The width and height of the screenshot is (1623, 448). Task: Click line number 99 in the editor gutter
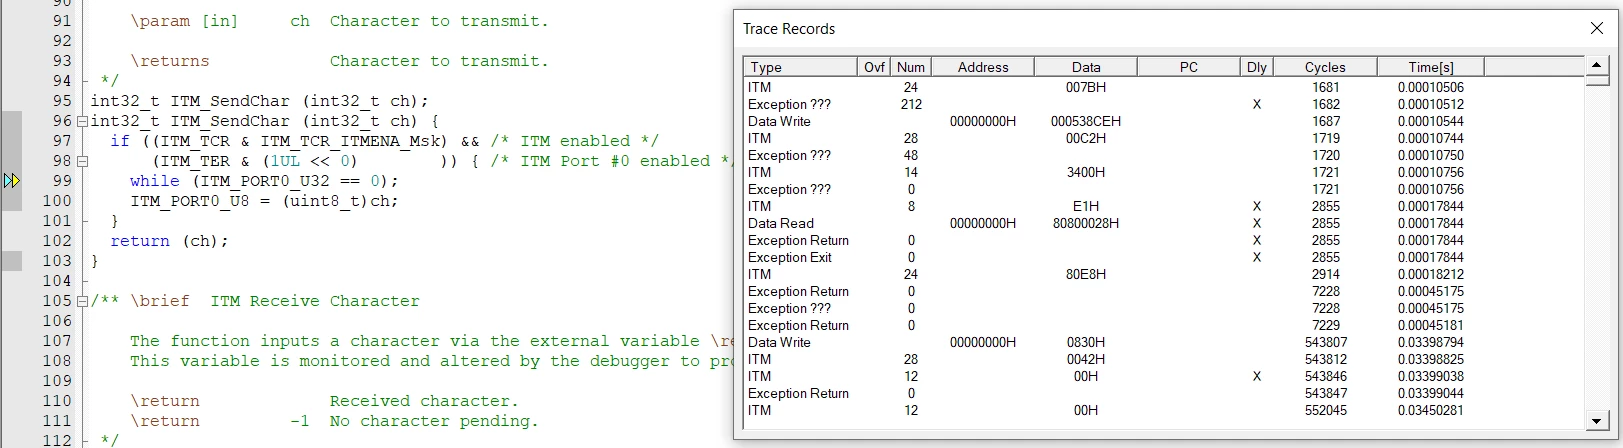coord(62,181)
